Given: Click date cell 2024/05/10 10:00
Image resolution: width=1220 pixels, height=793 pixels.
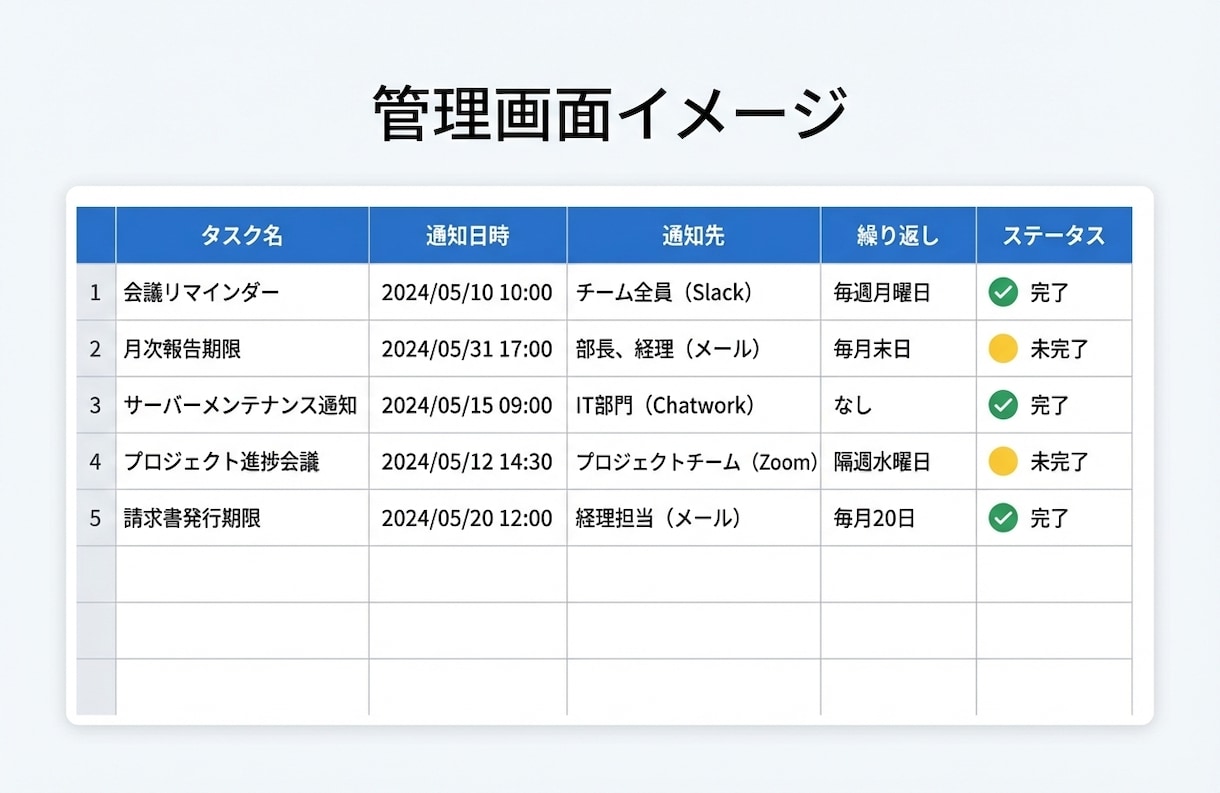Looking at the screenshot, I should pyautogui.click(x=468, y=292).
